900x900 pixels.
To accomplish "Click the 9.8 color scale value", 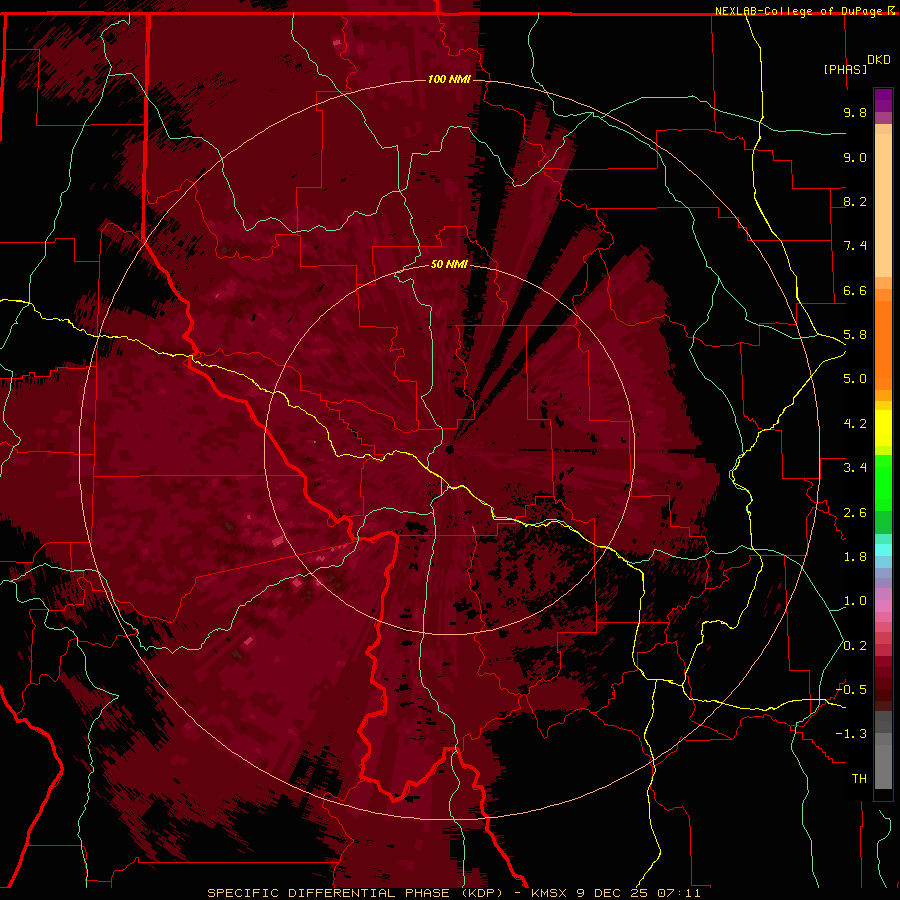I will coord(855,112).
